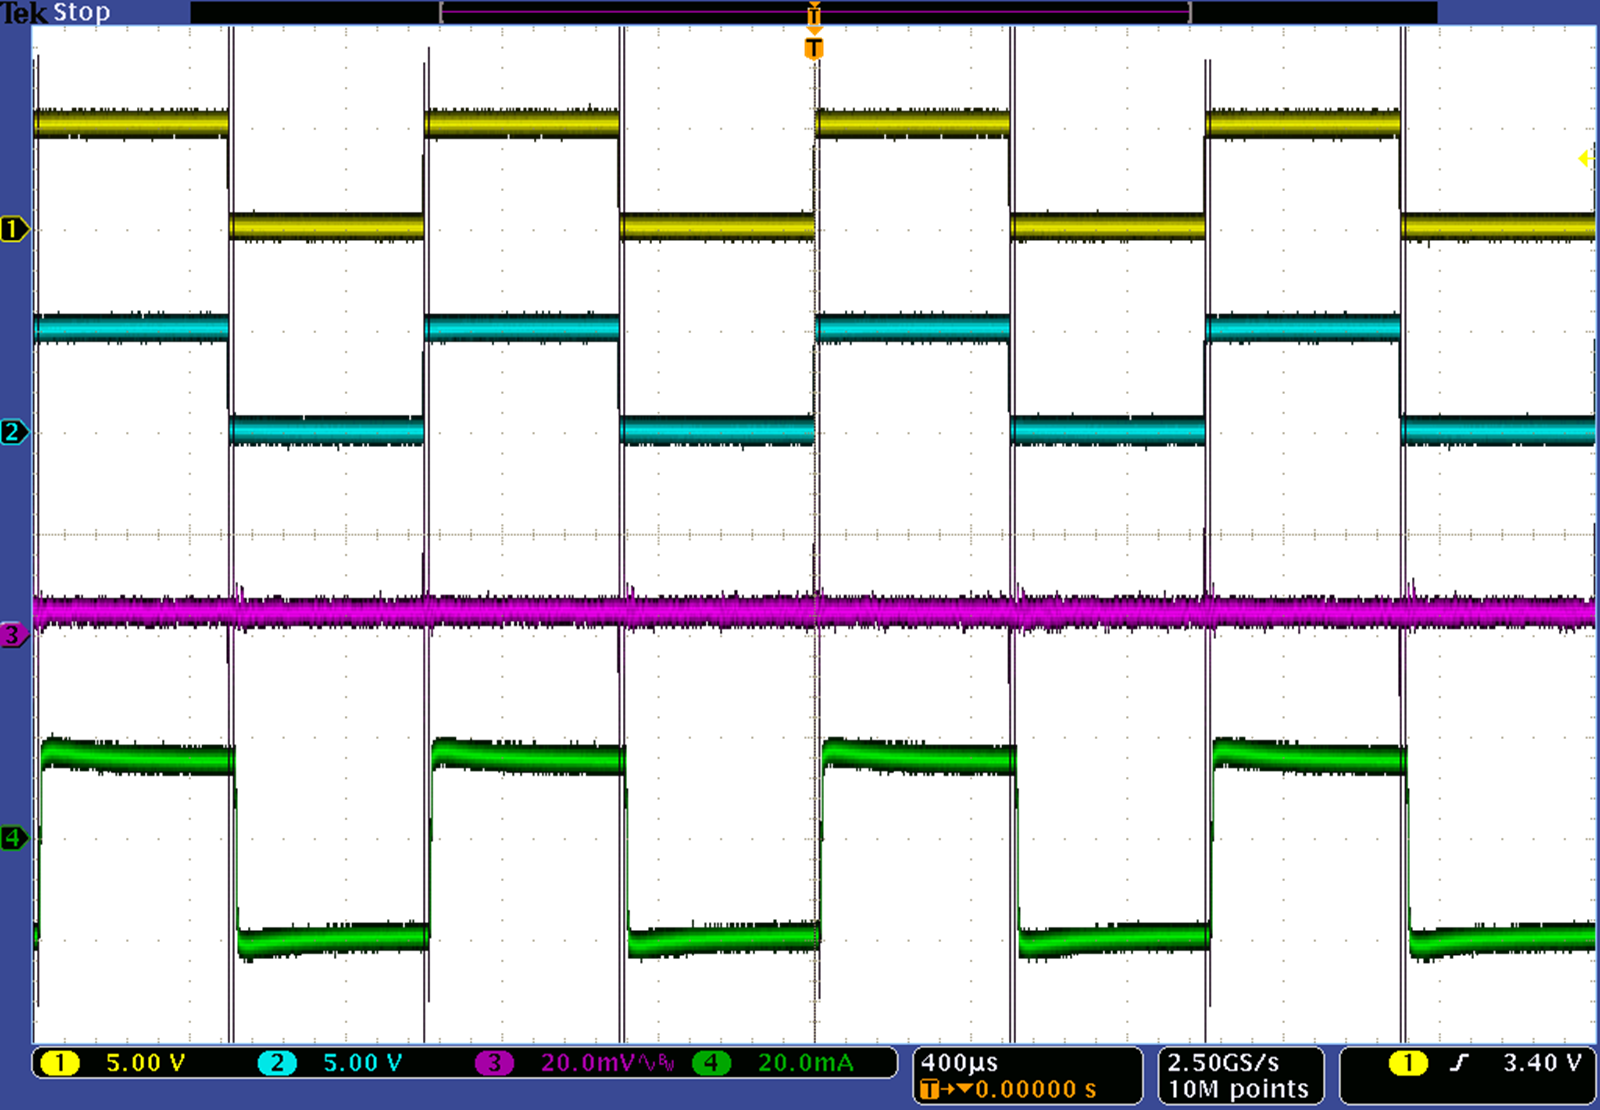Click the rising edge trigger slope icon

tap(1459, 1063)
